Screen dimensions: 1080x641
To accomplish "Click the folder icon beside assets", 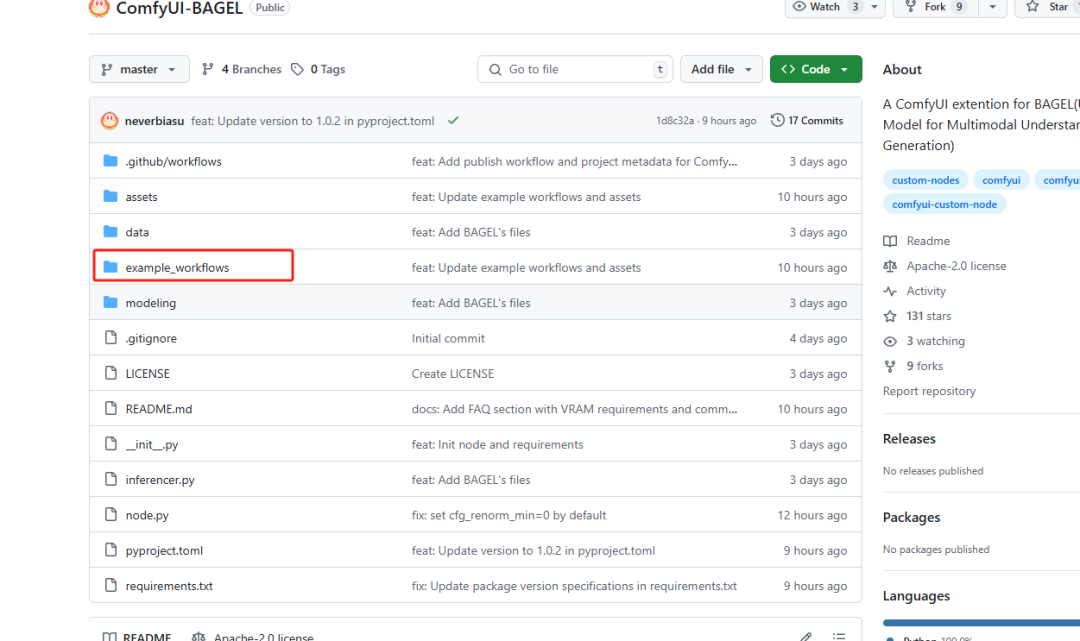I will tap(110, 196).
